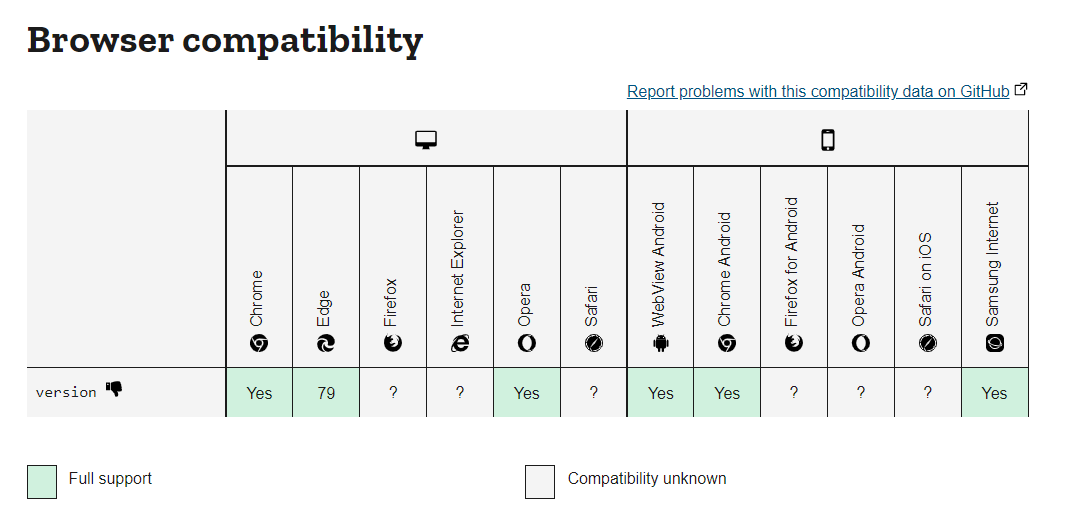
Task: Click the Full support green legend swatch
Action: coord(42,481)
